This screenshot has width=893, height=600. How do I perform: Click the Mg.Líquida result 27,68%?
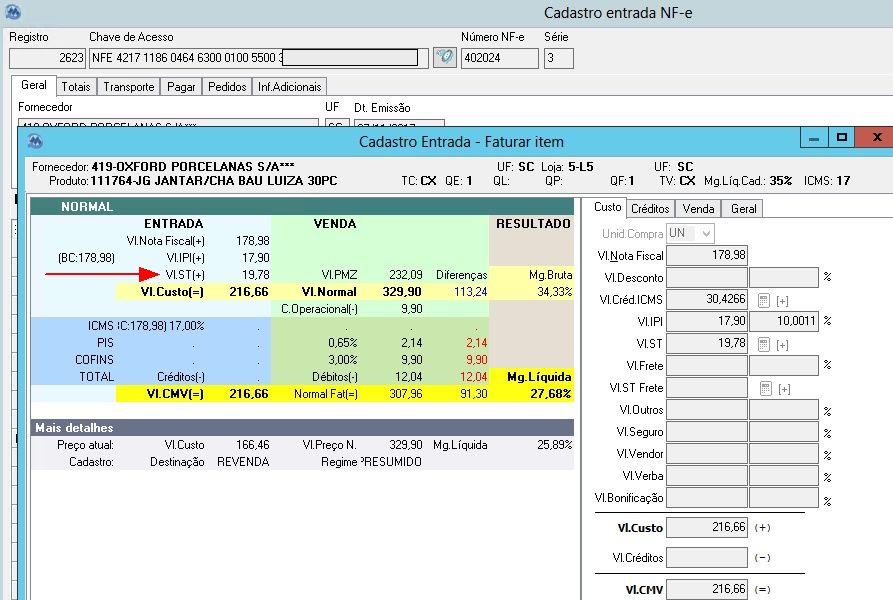pos(551,394)
